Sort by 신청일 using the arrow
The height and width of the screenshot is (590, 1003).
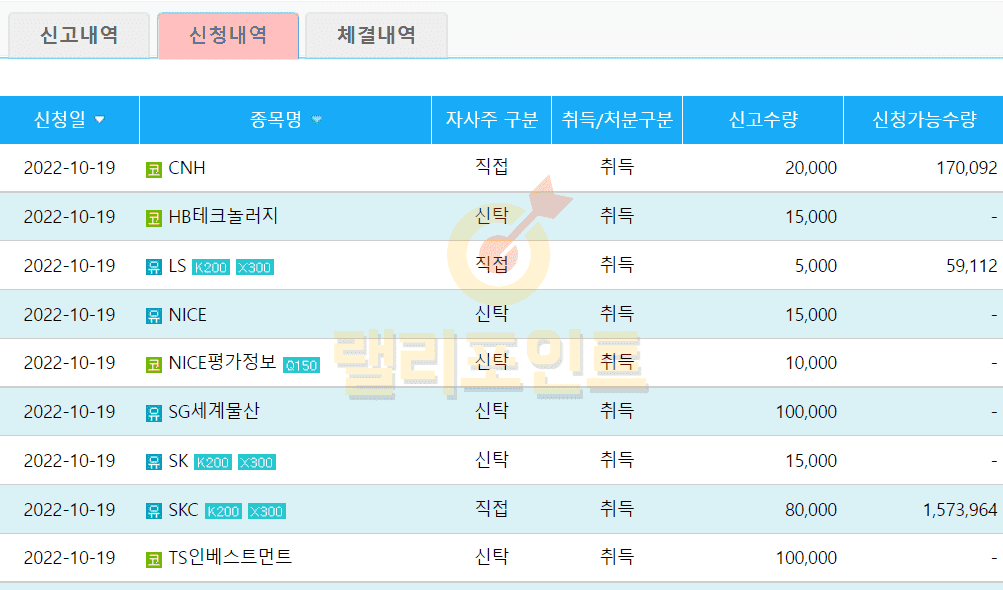tap(99, 120)
